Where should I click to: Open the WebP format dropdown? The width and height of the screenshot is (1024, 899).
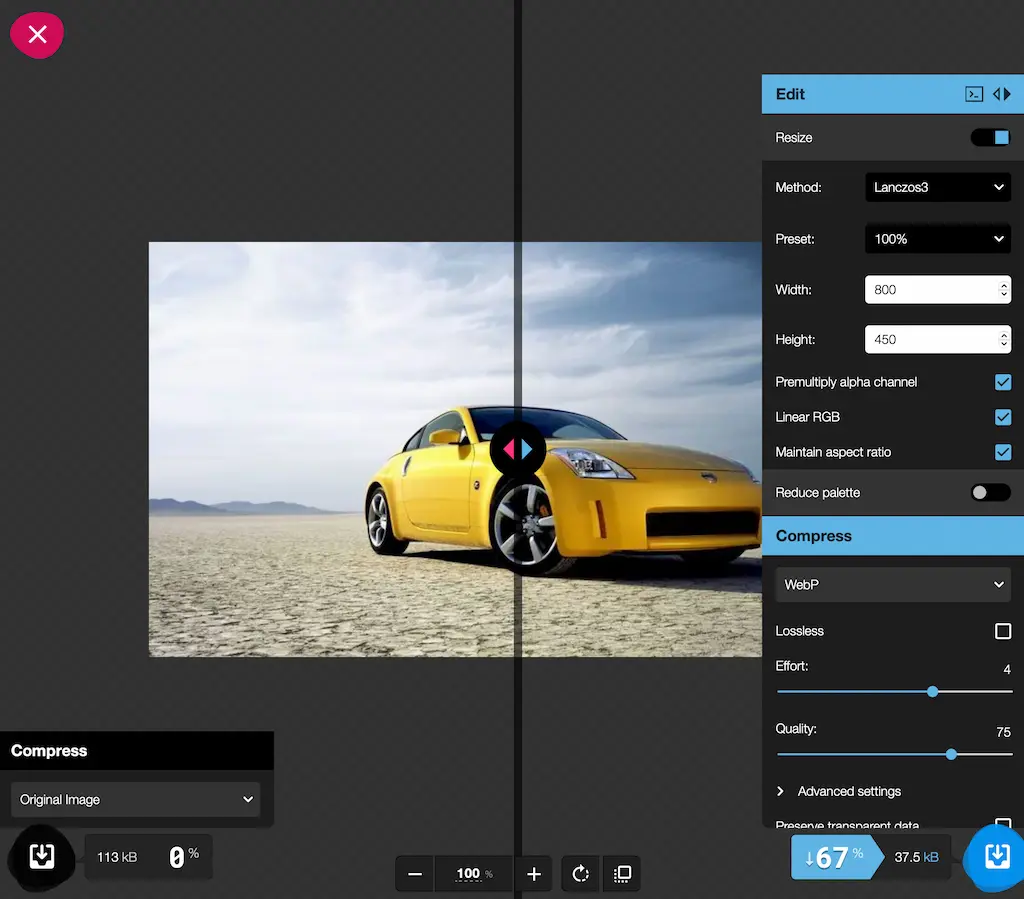(893, 585)
